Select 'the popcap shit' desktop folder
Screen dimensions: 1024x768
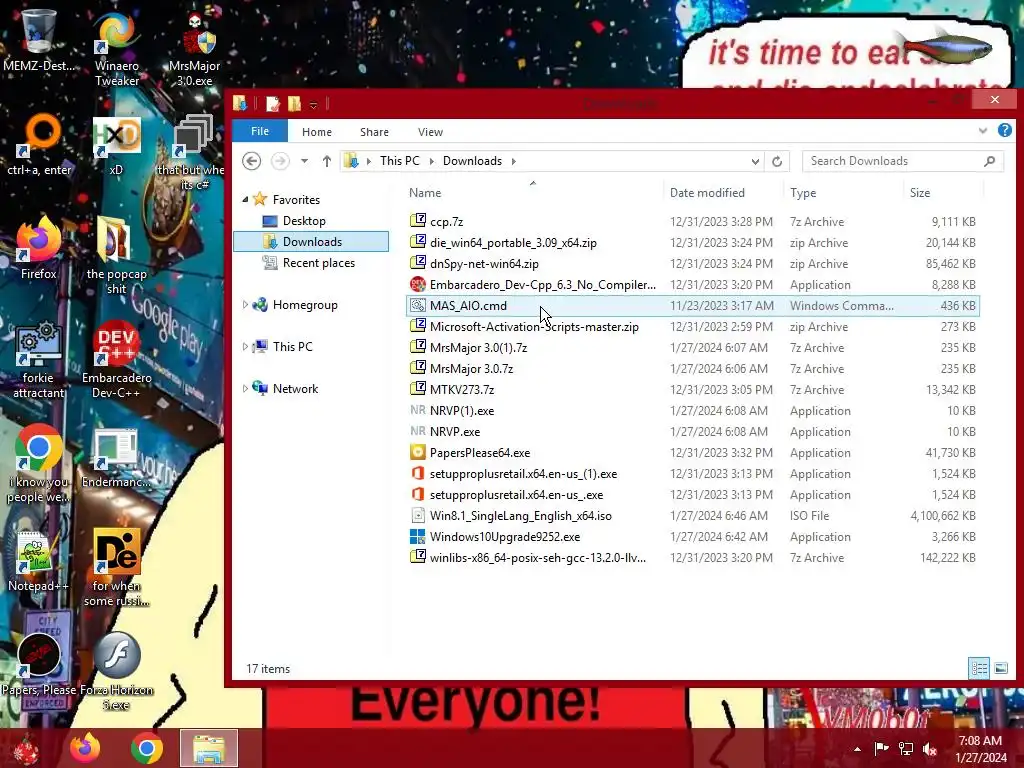point(116,256)
